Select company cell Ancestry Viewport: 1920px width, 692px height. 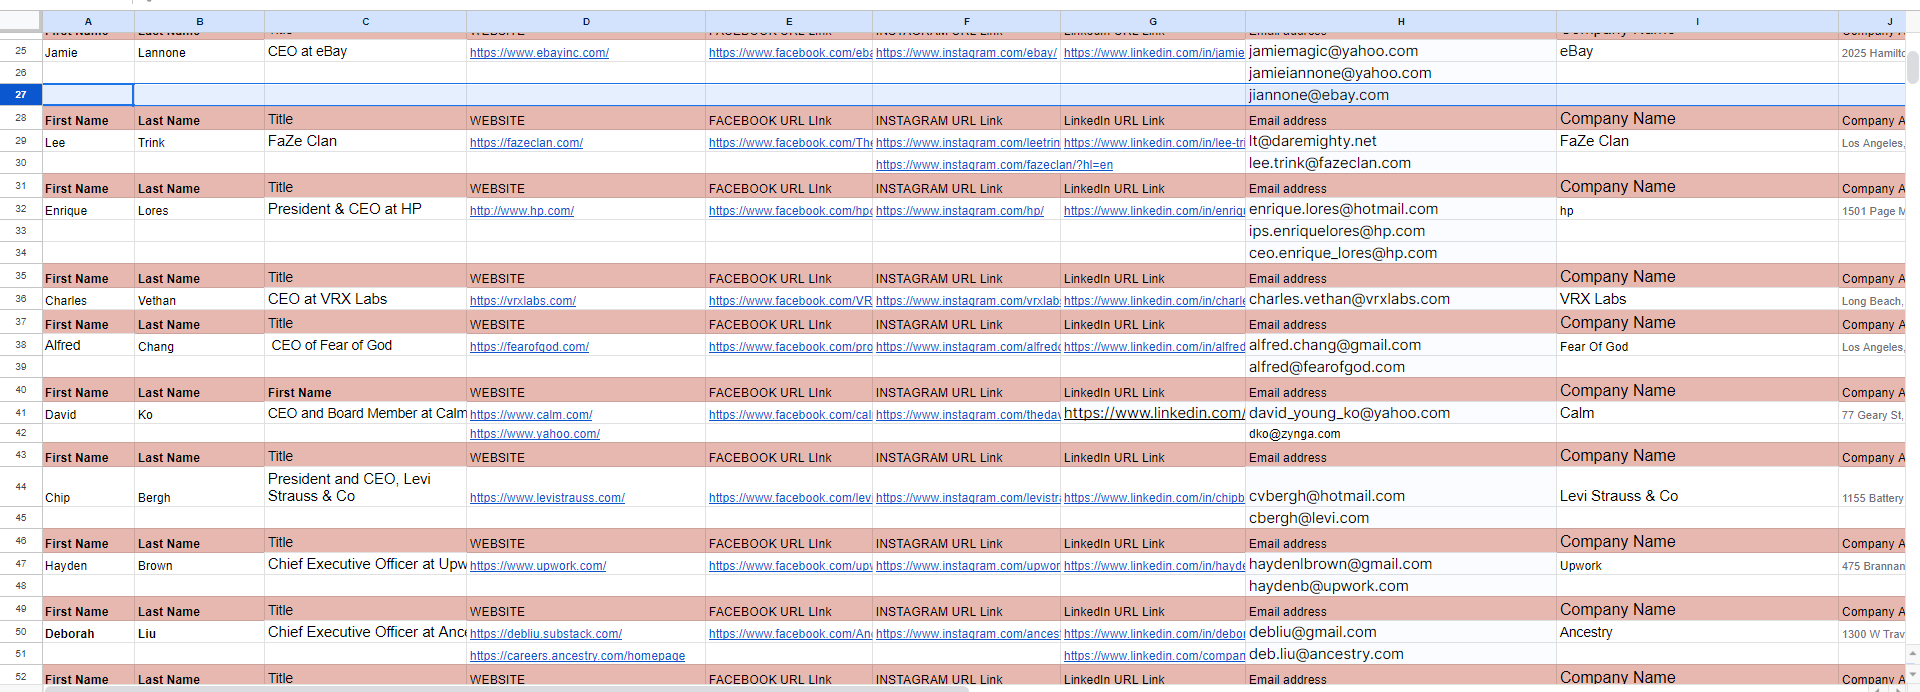(x=1697, y=632)
